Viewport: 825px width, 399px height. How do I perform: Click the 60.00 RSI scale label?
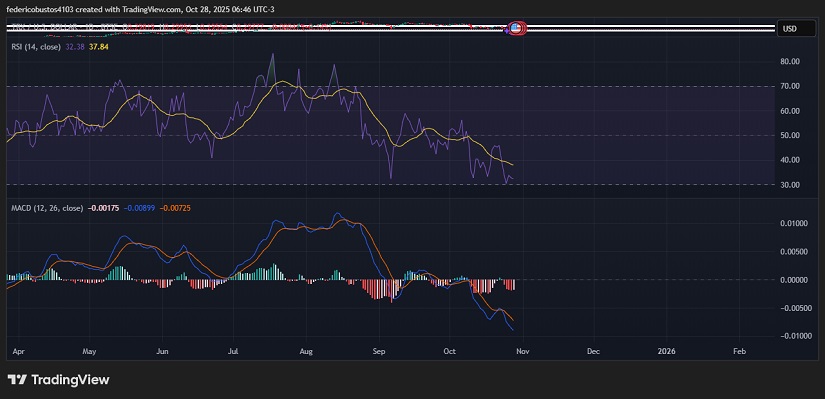coord(790,111)
